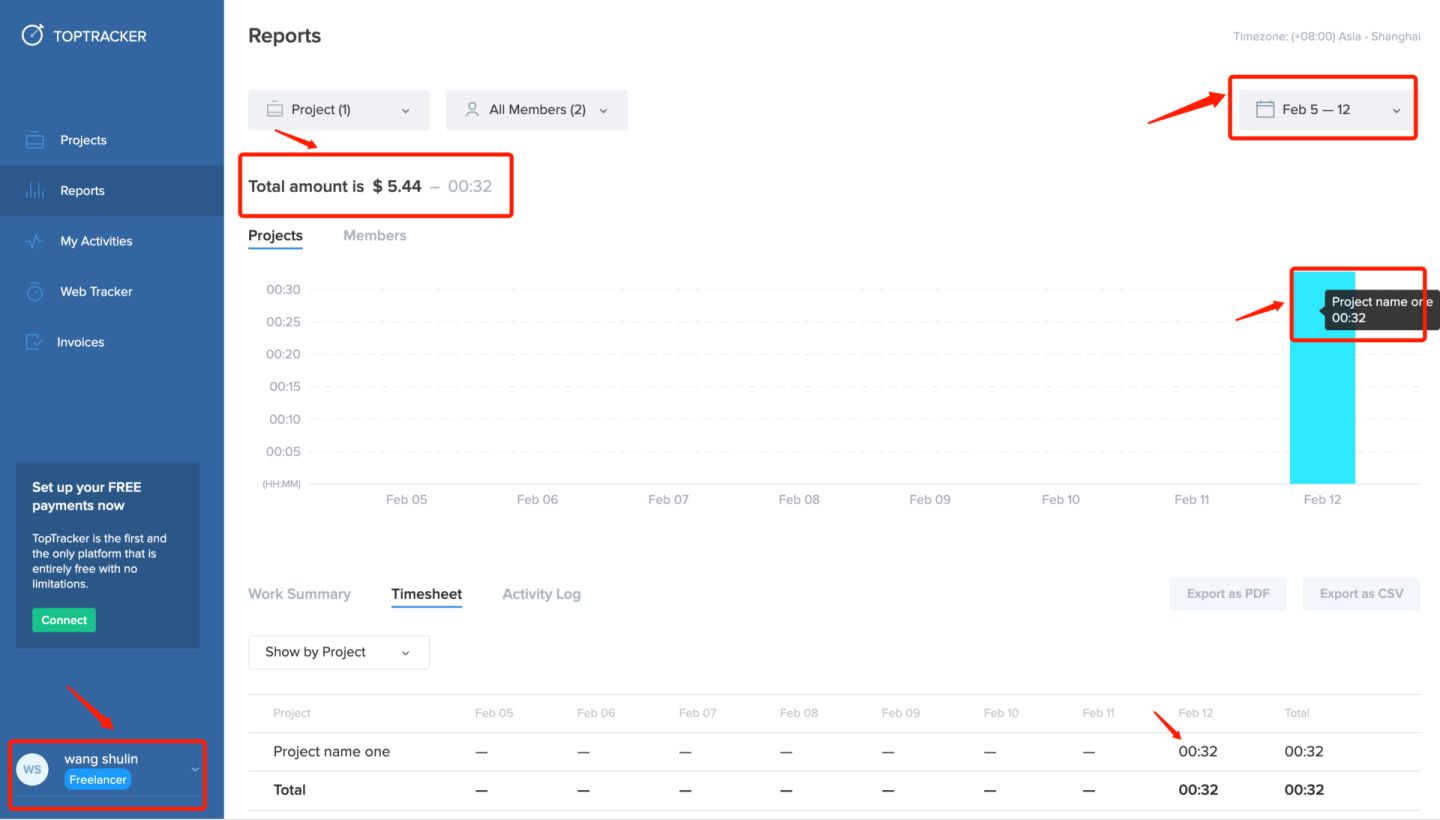Go to My Activities page

112,241
